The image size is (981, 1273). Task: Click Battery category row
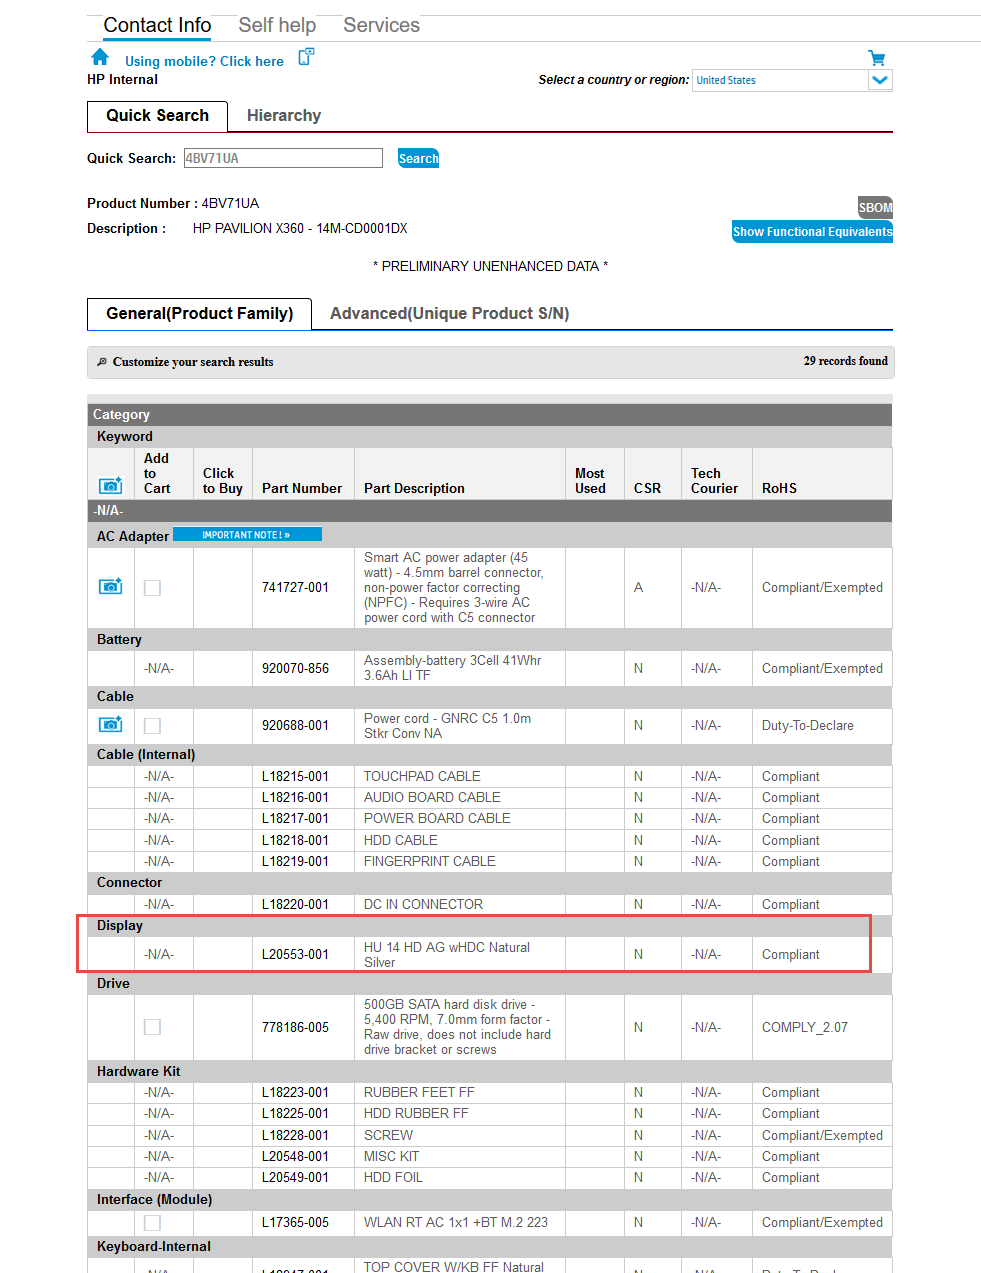[x=490, y=639]
